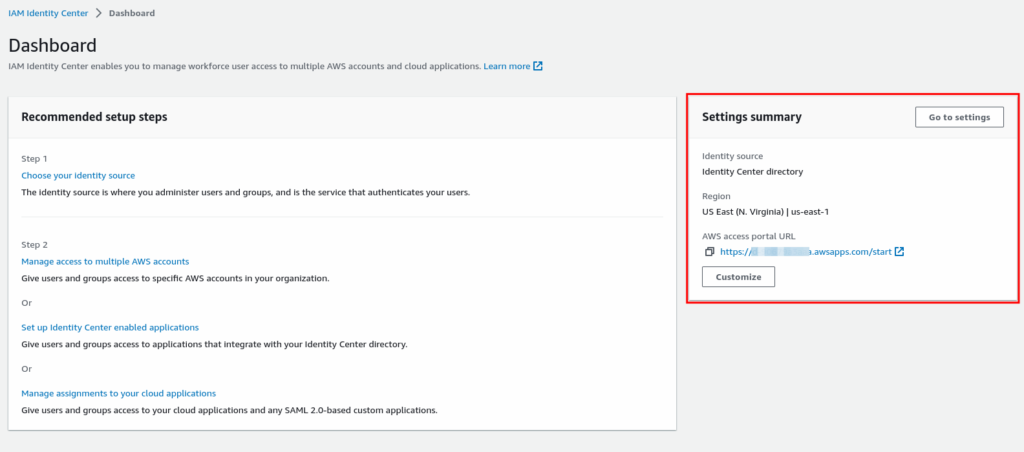
Task: Select the Identity Center directory value text
Action: point(752,171)
